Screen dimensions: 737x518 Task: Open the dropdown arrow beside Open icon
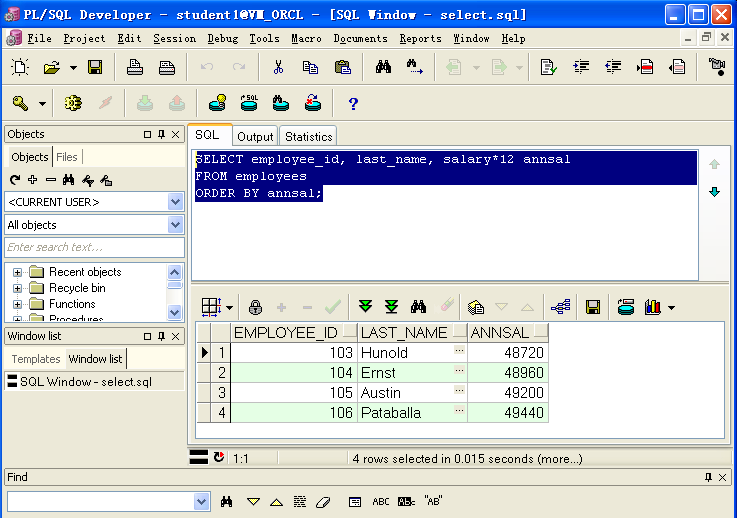coord(73,68)
